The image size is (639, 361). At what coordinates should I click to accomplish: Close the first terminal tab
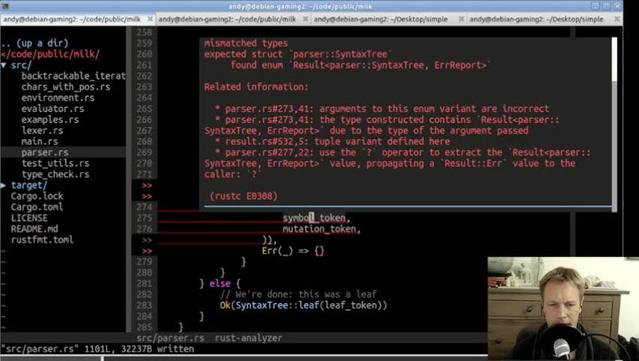[x=150, y=19]
